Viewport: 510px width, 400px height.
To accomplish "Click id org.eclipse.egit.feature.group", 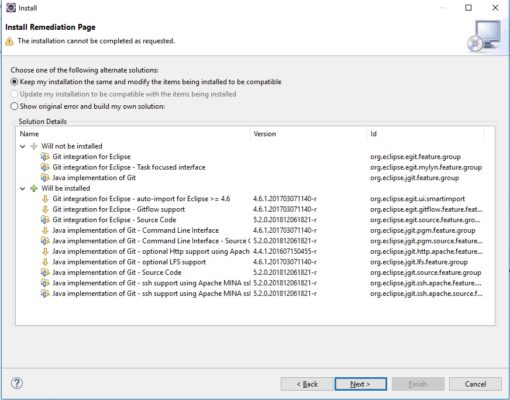I will pos(415,157).
